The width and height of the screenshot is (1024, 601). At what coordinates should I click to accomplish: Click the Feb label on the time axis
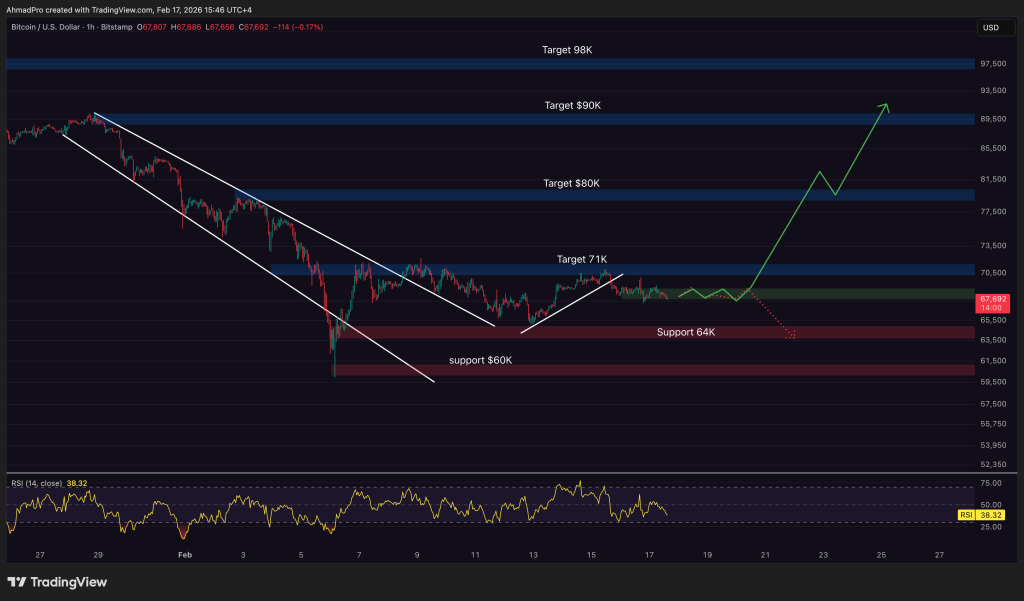pyautogui.click(x=184, y=553)
